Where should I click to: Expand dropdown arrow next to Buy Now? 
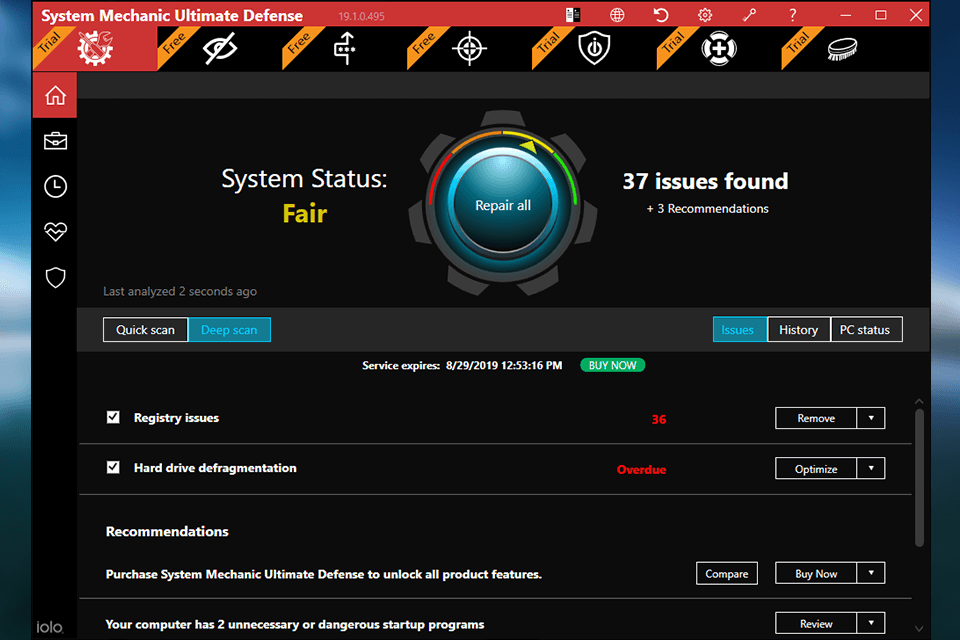(x=871, y=573)
